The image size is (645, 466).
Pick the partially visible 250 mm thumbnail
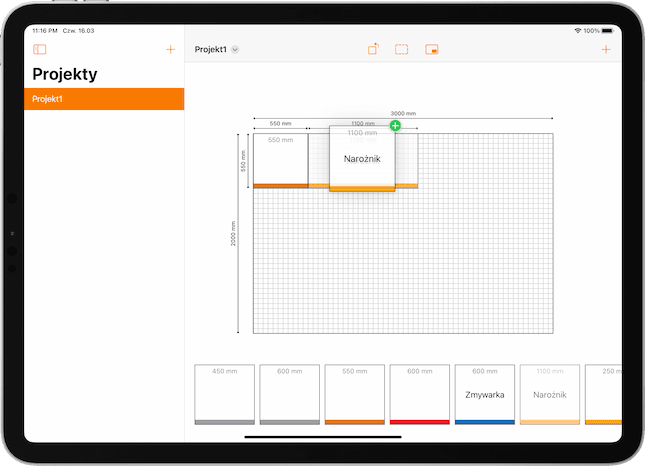[x=603, y=394]
